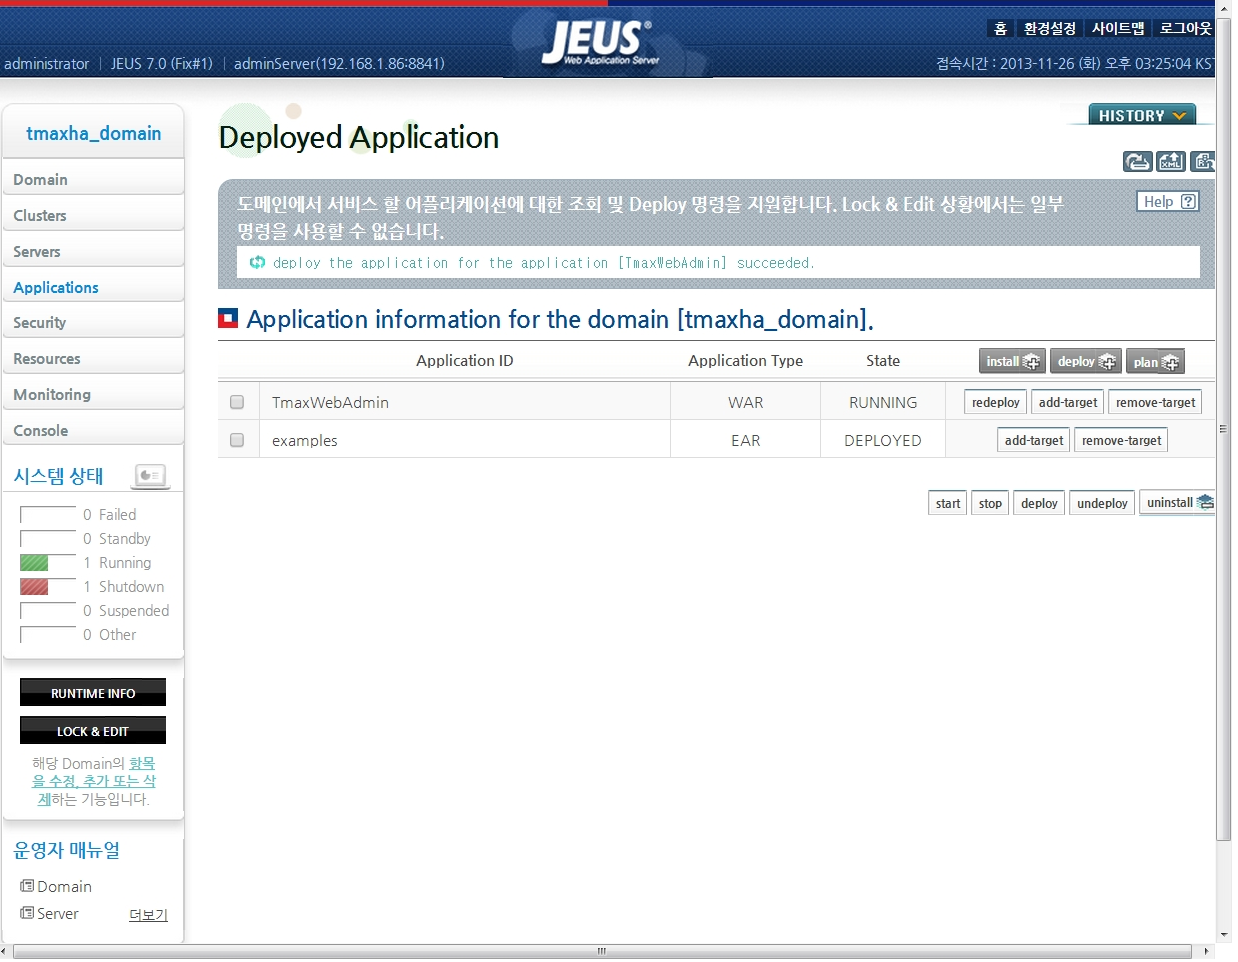Open the Domain menu in sidebar
Screen dimensions: 1238x962
pos(93,180)
